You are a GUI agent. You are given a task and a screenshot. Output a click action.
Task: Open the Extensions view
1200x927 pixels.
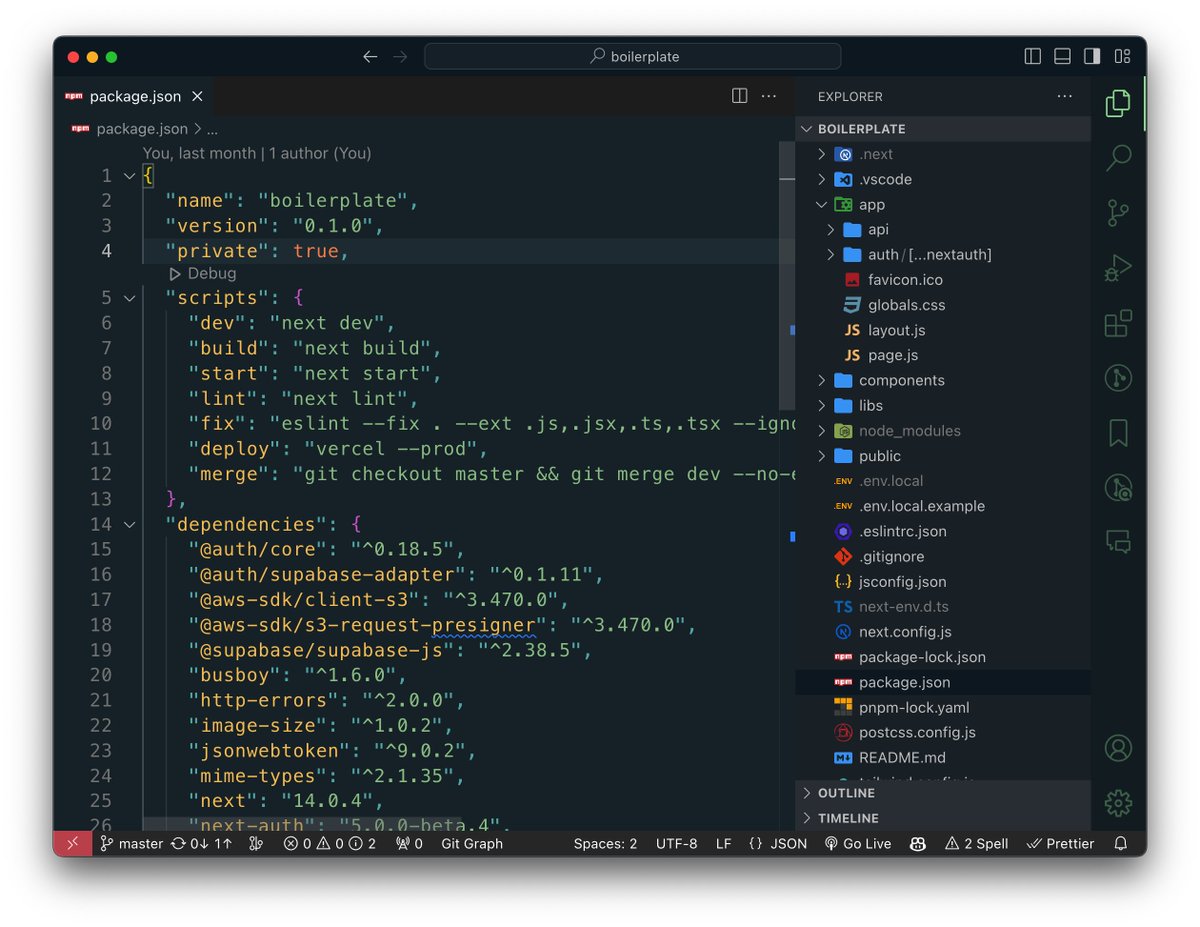pyautogui.click(x=1118, y=323)
